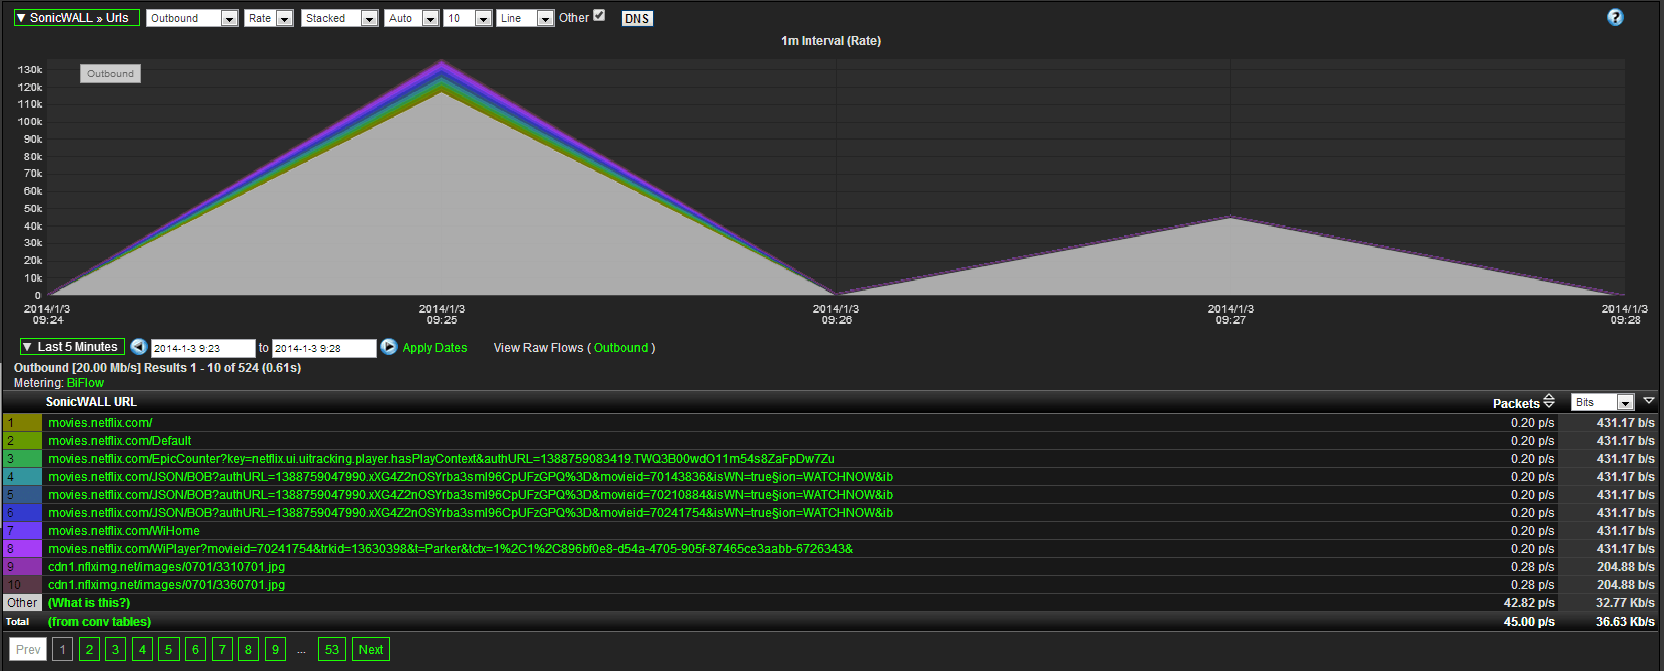Go to results page 7

(222, 650)
